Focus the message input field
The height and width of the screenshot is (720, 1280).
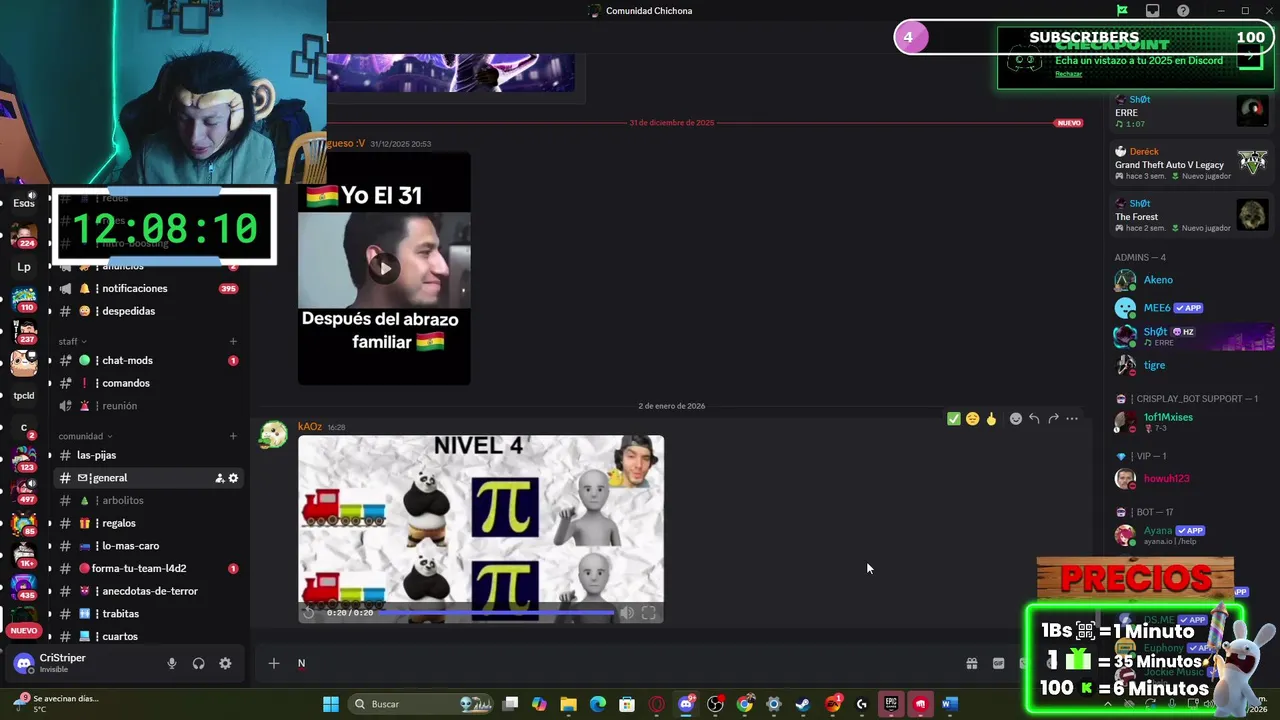coord(625,663)
